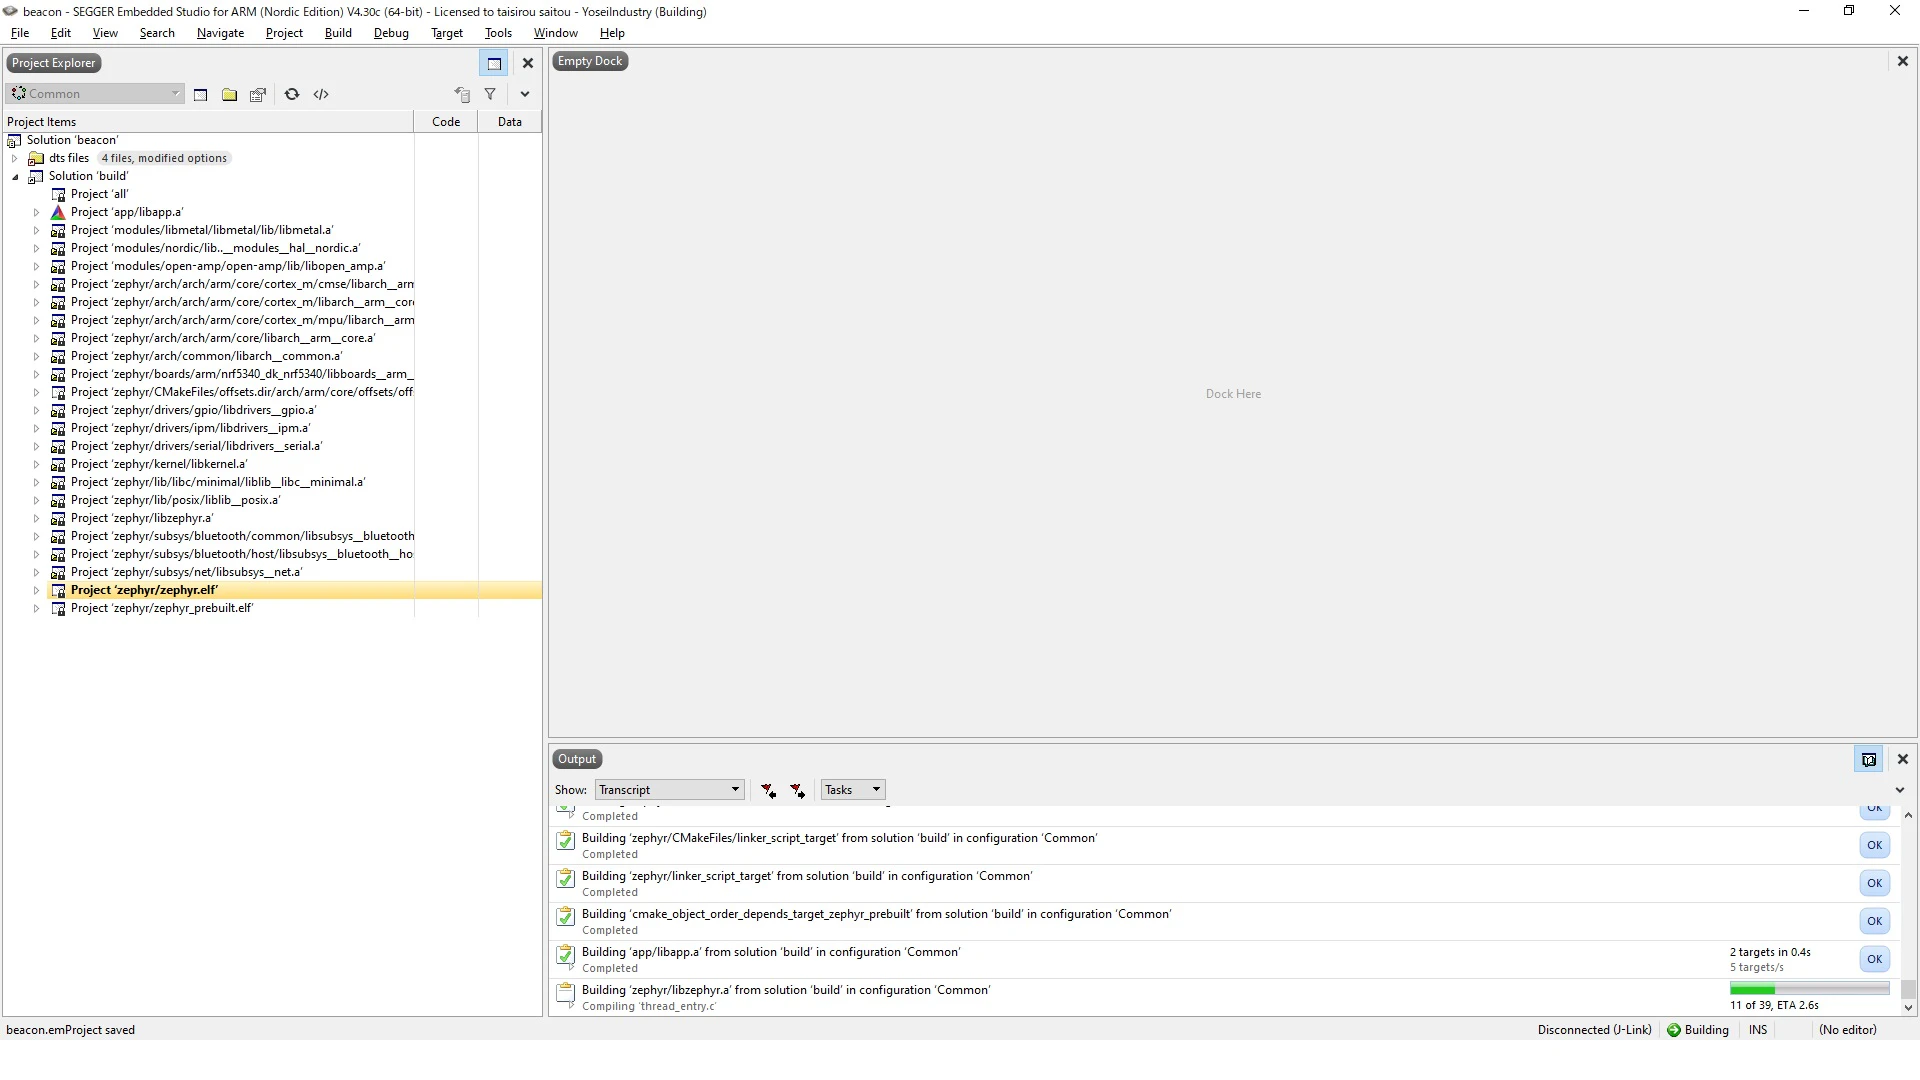Open the Tasks dropdown in Output
The image size is (1920, 1080).
tap(853, 790)
